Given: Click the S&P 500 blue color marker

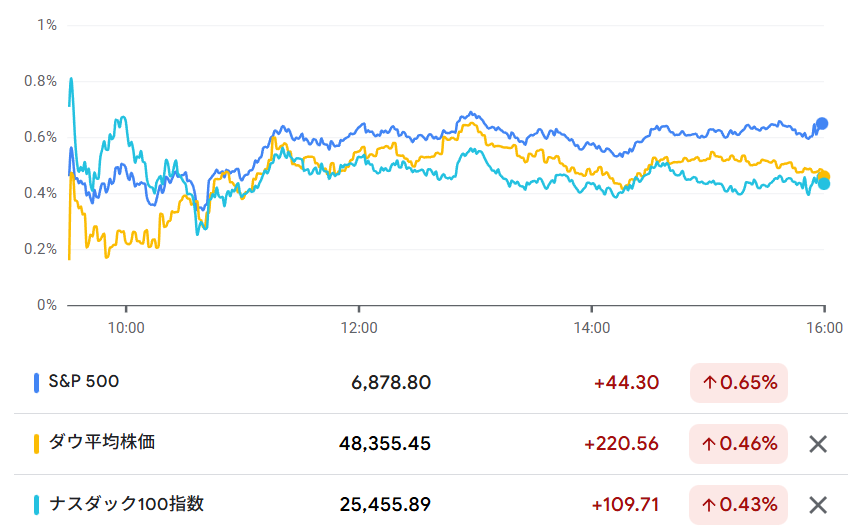Looking at the screenshot, I should pos(37,383).
